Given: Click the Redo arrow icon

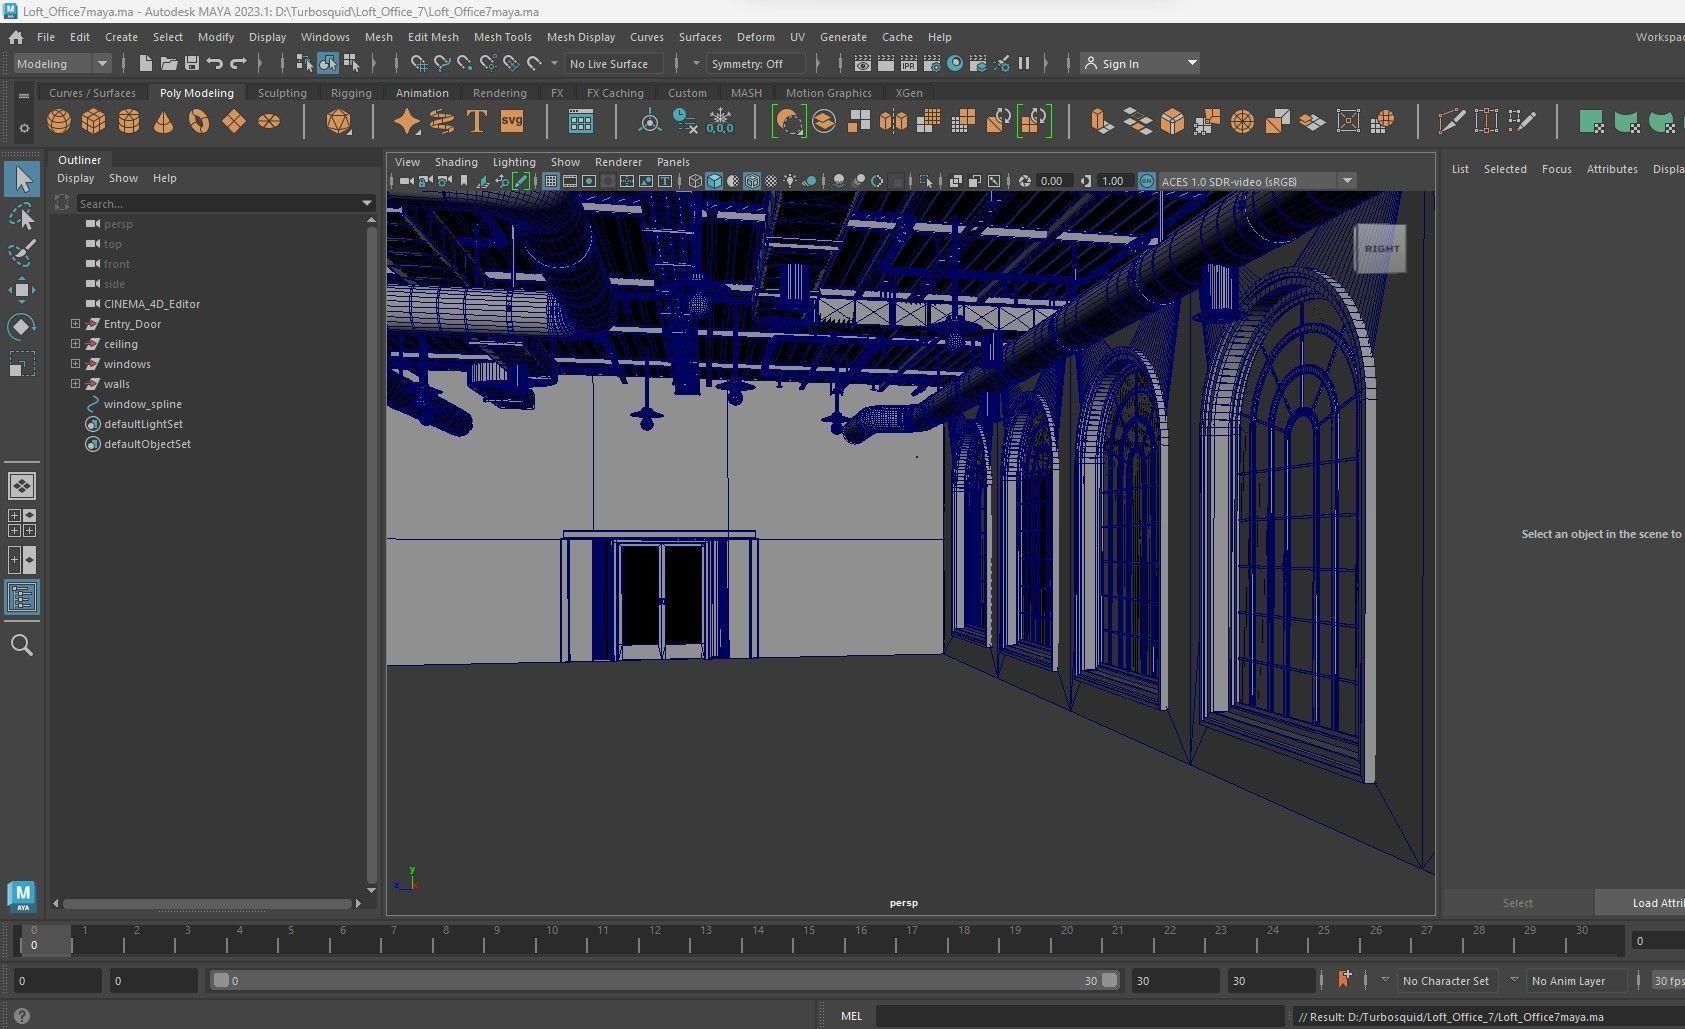Looking at the screenshot, I should point(238,63).
